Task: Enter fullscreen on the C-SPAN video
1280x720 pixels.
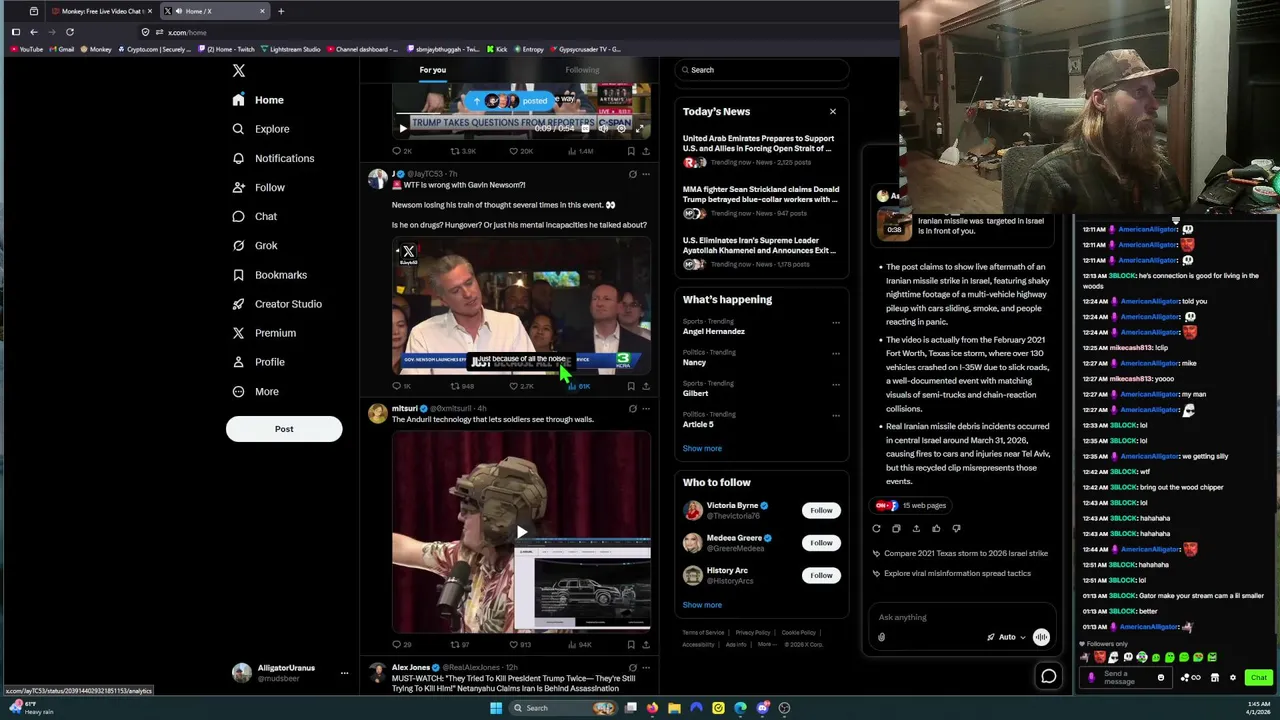Action: pos(640,128)
